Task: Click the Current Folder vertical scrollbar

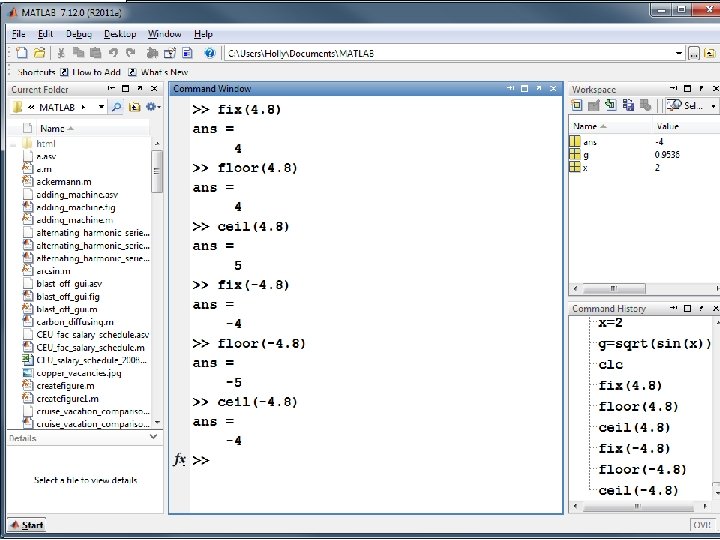Action: click(x=157, y=171)
